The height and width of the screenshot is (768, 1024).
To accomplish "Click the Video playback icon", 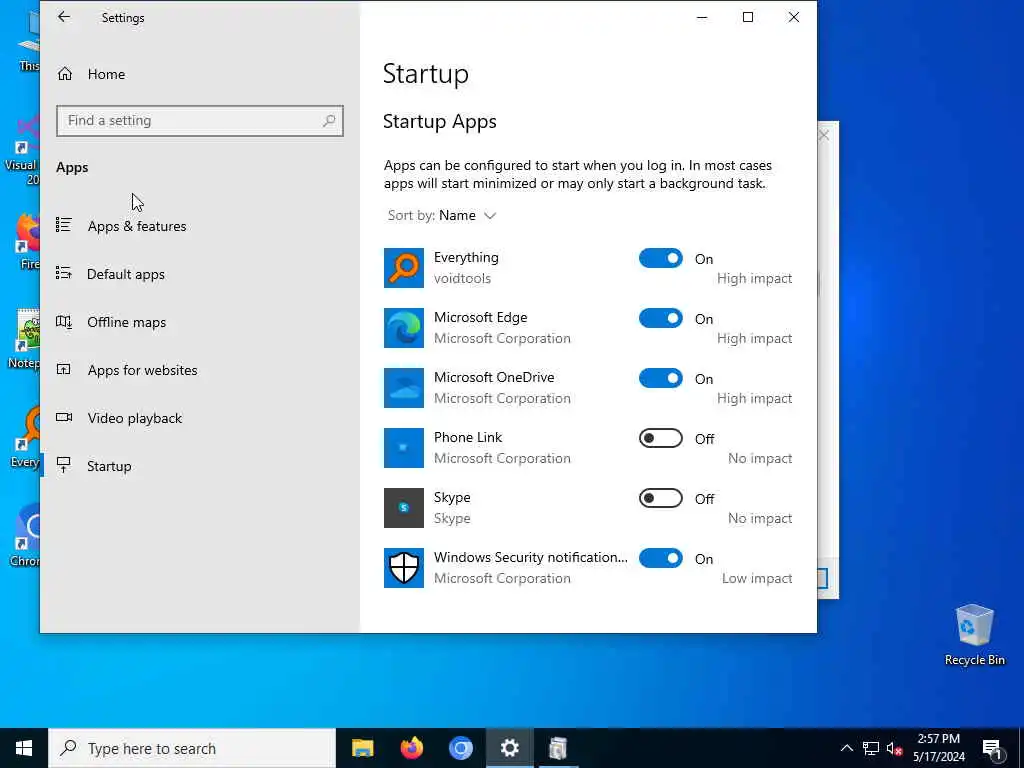I will [63, 417].
